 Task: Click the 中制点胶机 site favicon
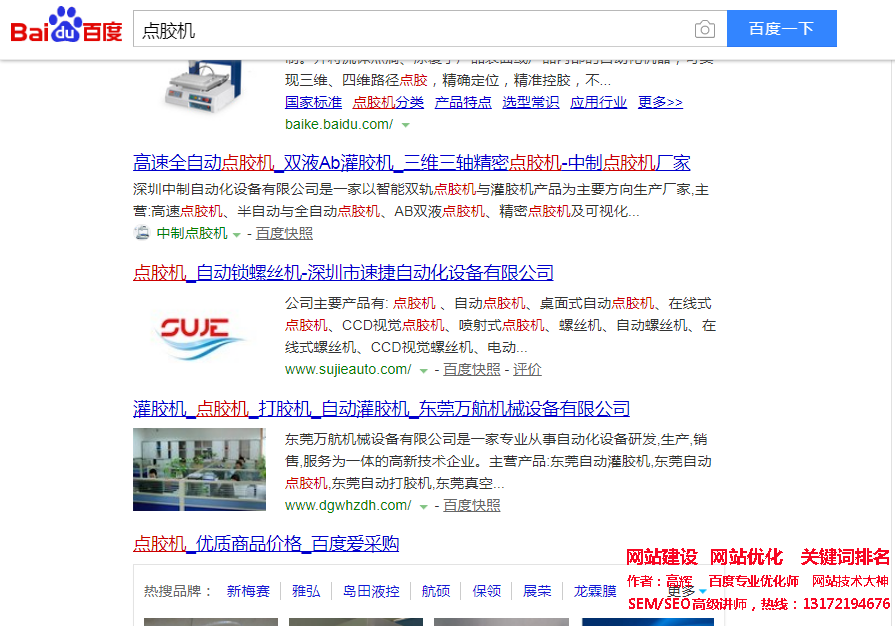pos(141,233)
